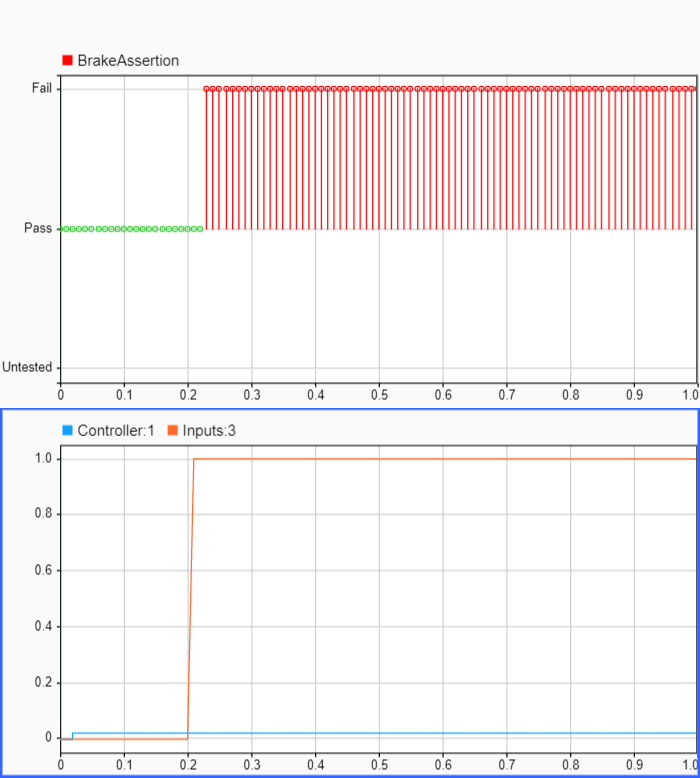
Task: Click the Fail axis label
Action: (42, 88)
